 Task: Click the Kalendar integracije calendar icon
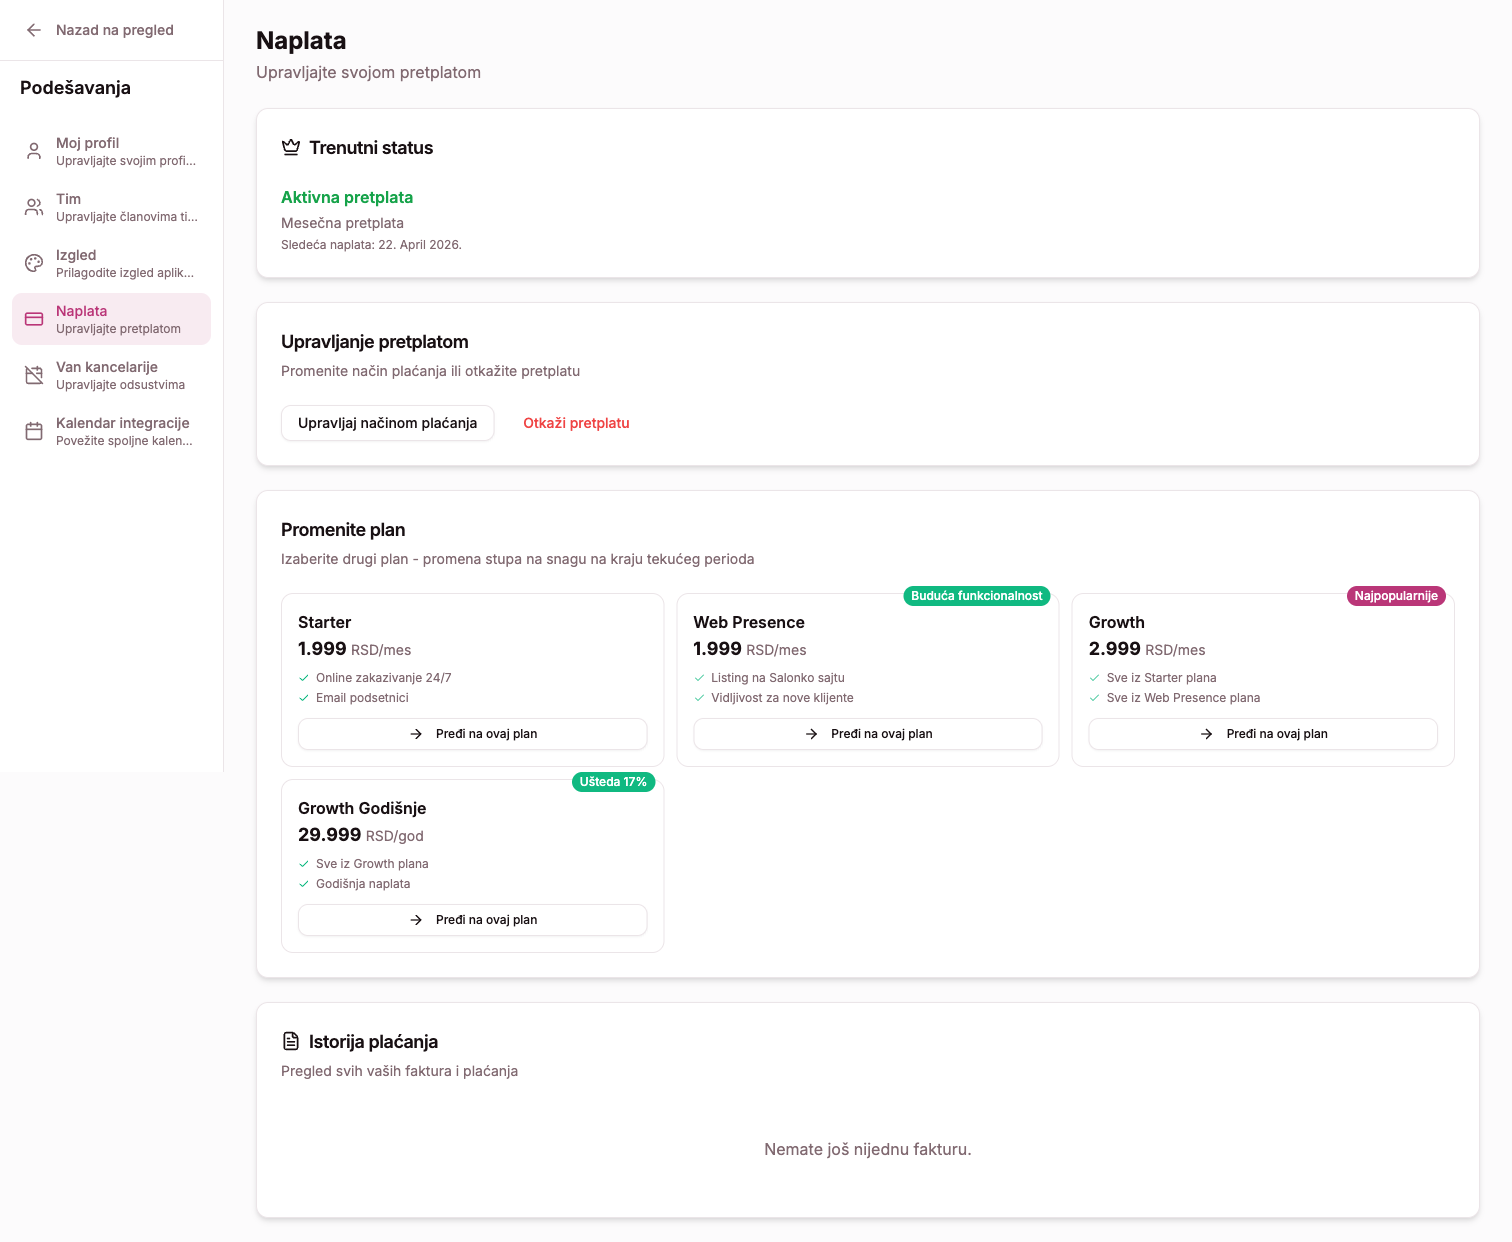34,431
